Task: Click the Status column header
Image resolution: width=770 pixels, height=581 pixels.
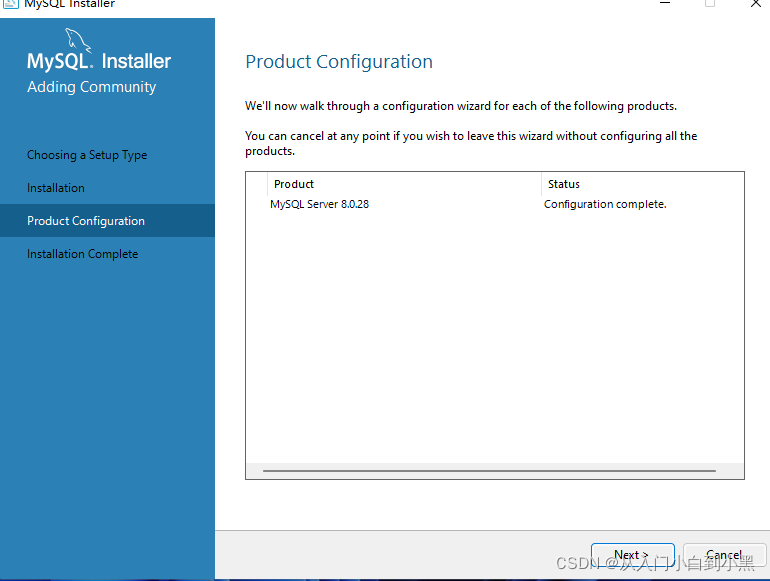Action: point(640,184)
